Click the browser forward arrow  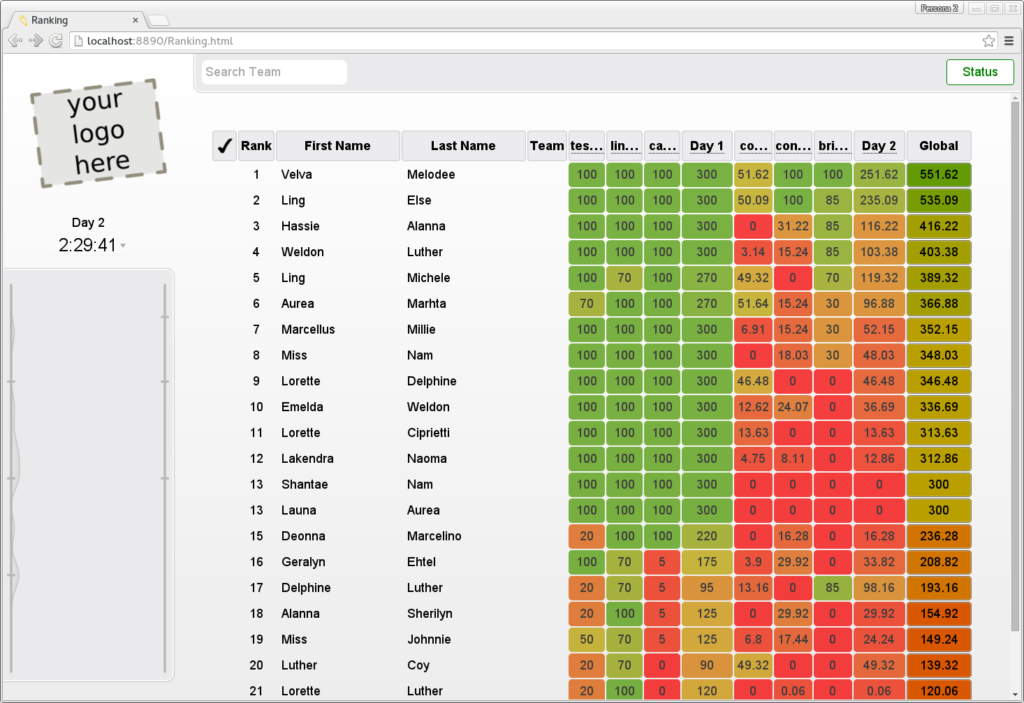click(x=35, y=41)
